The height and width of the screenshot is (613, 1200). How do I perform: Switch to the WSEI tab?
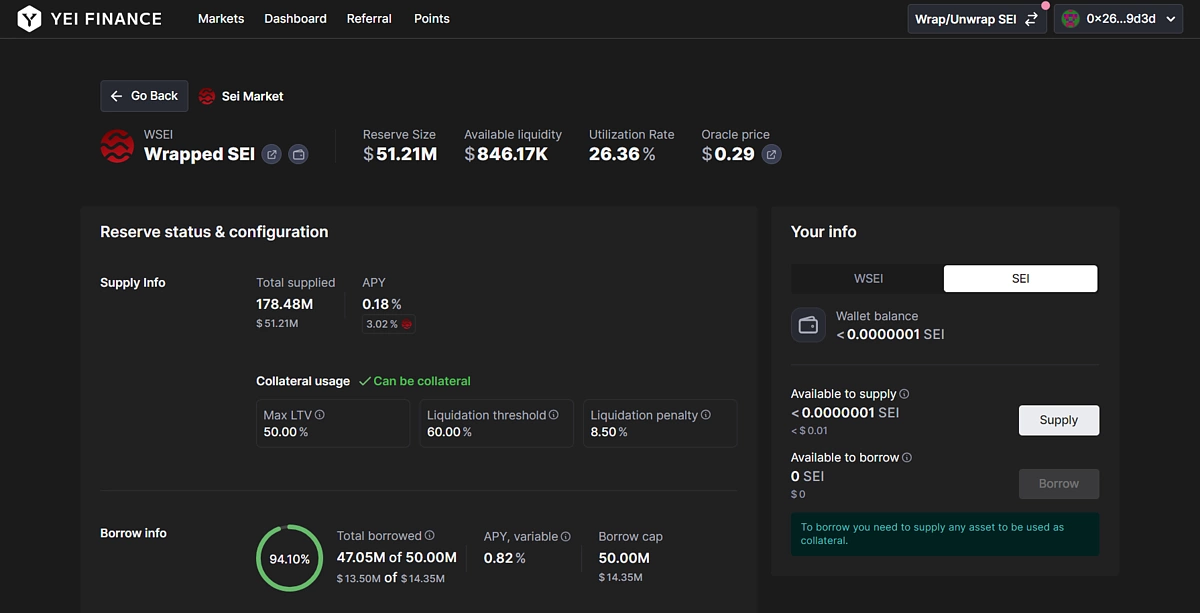pos(868,278)
